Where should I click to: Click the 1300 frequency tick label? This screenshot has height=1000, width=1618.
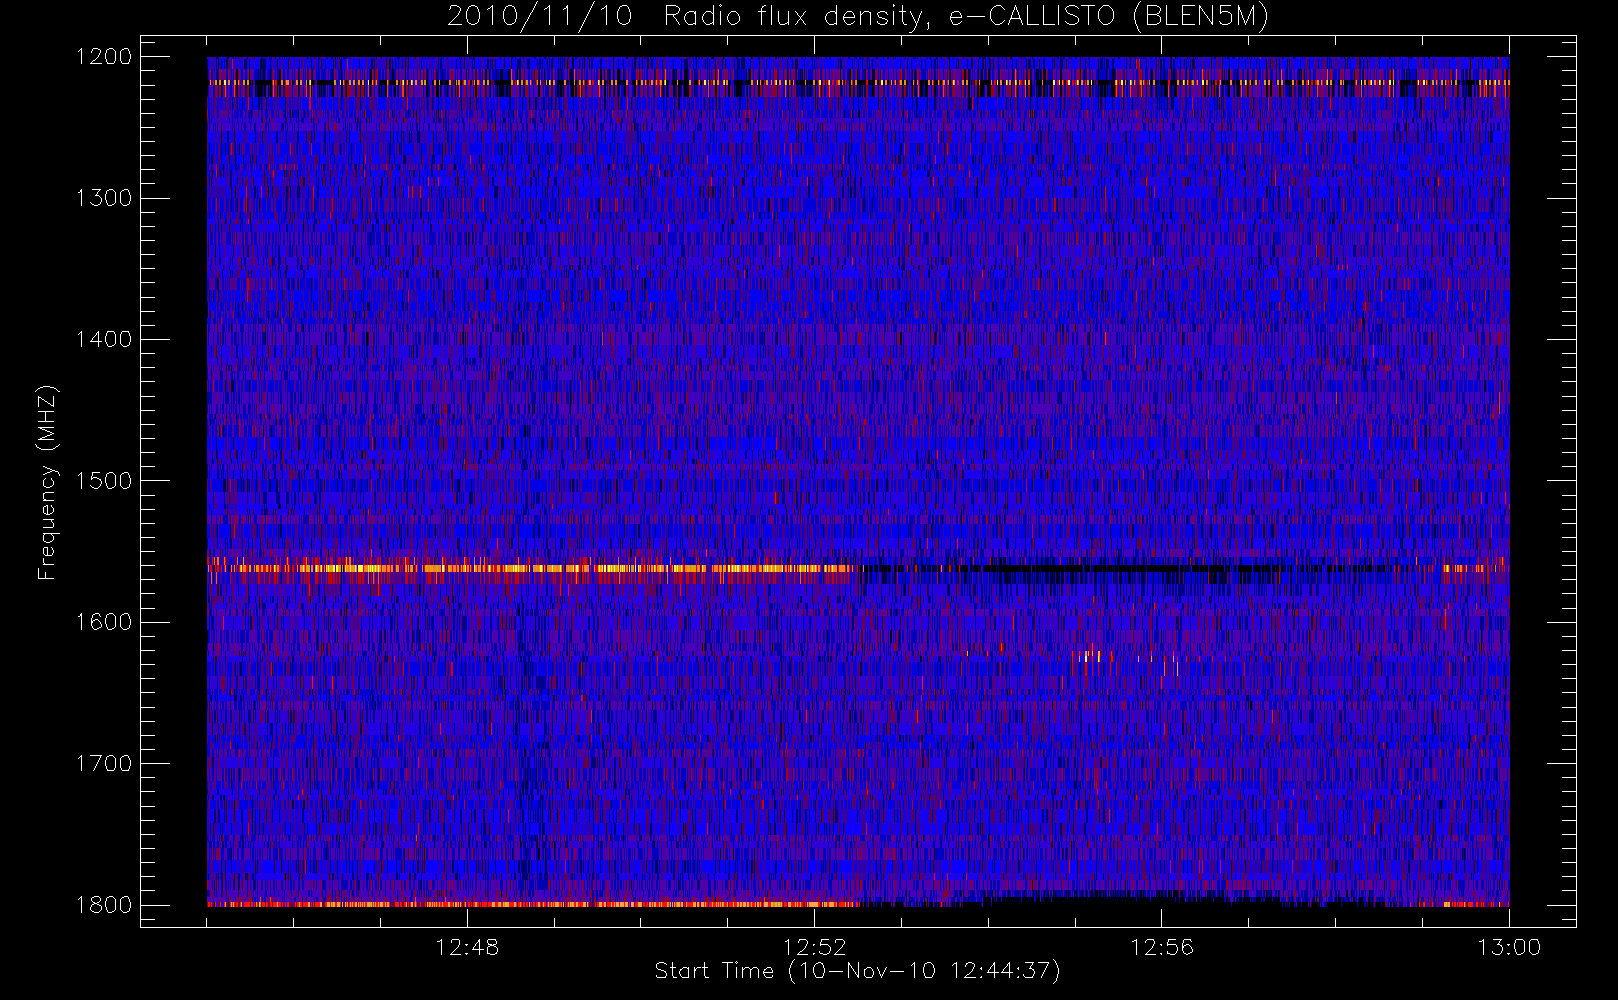click(104, 198)
